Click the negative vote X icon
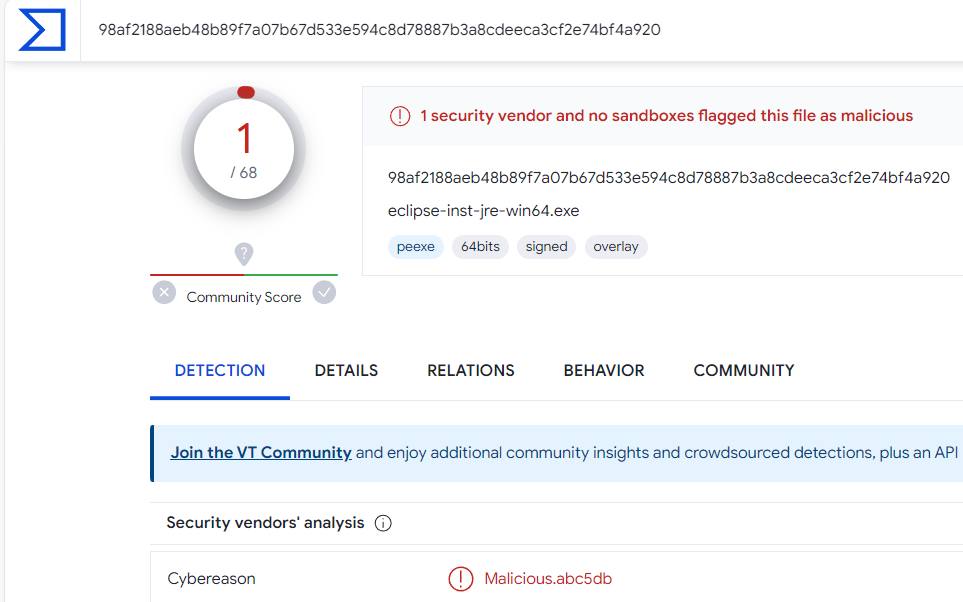963x602 pixels. click(x=164, y=293)
